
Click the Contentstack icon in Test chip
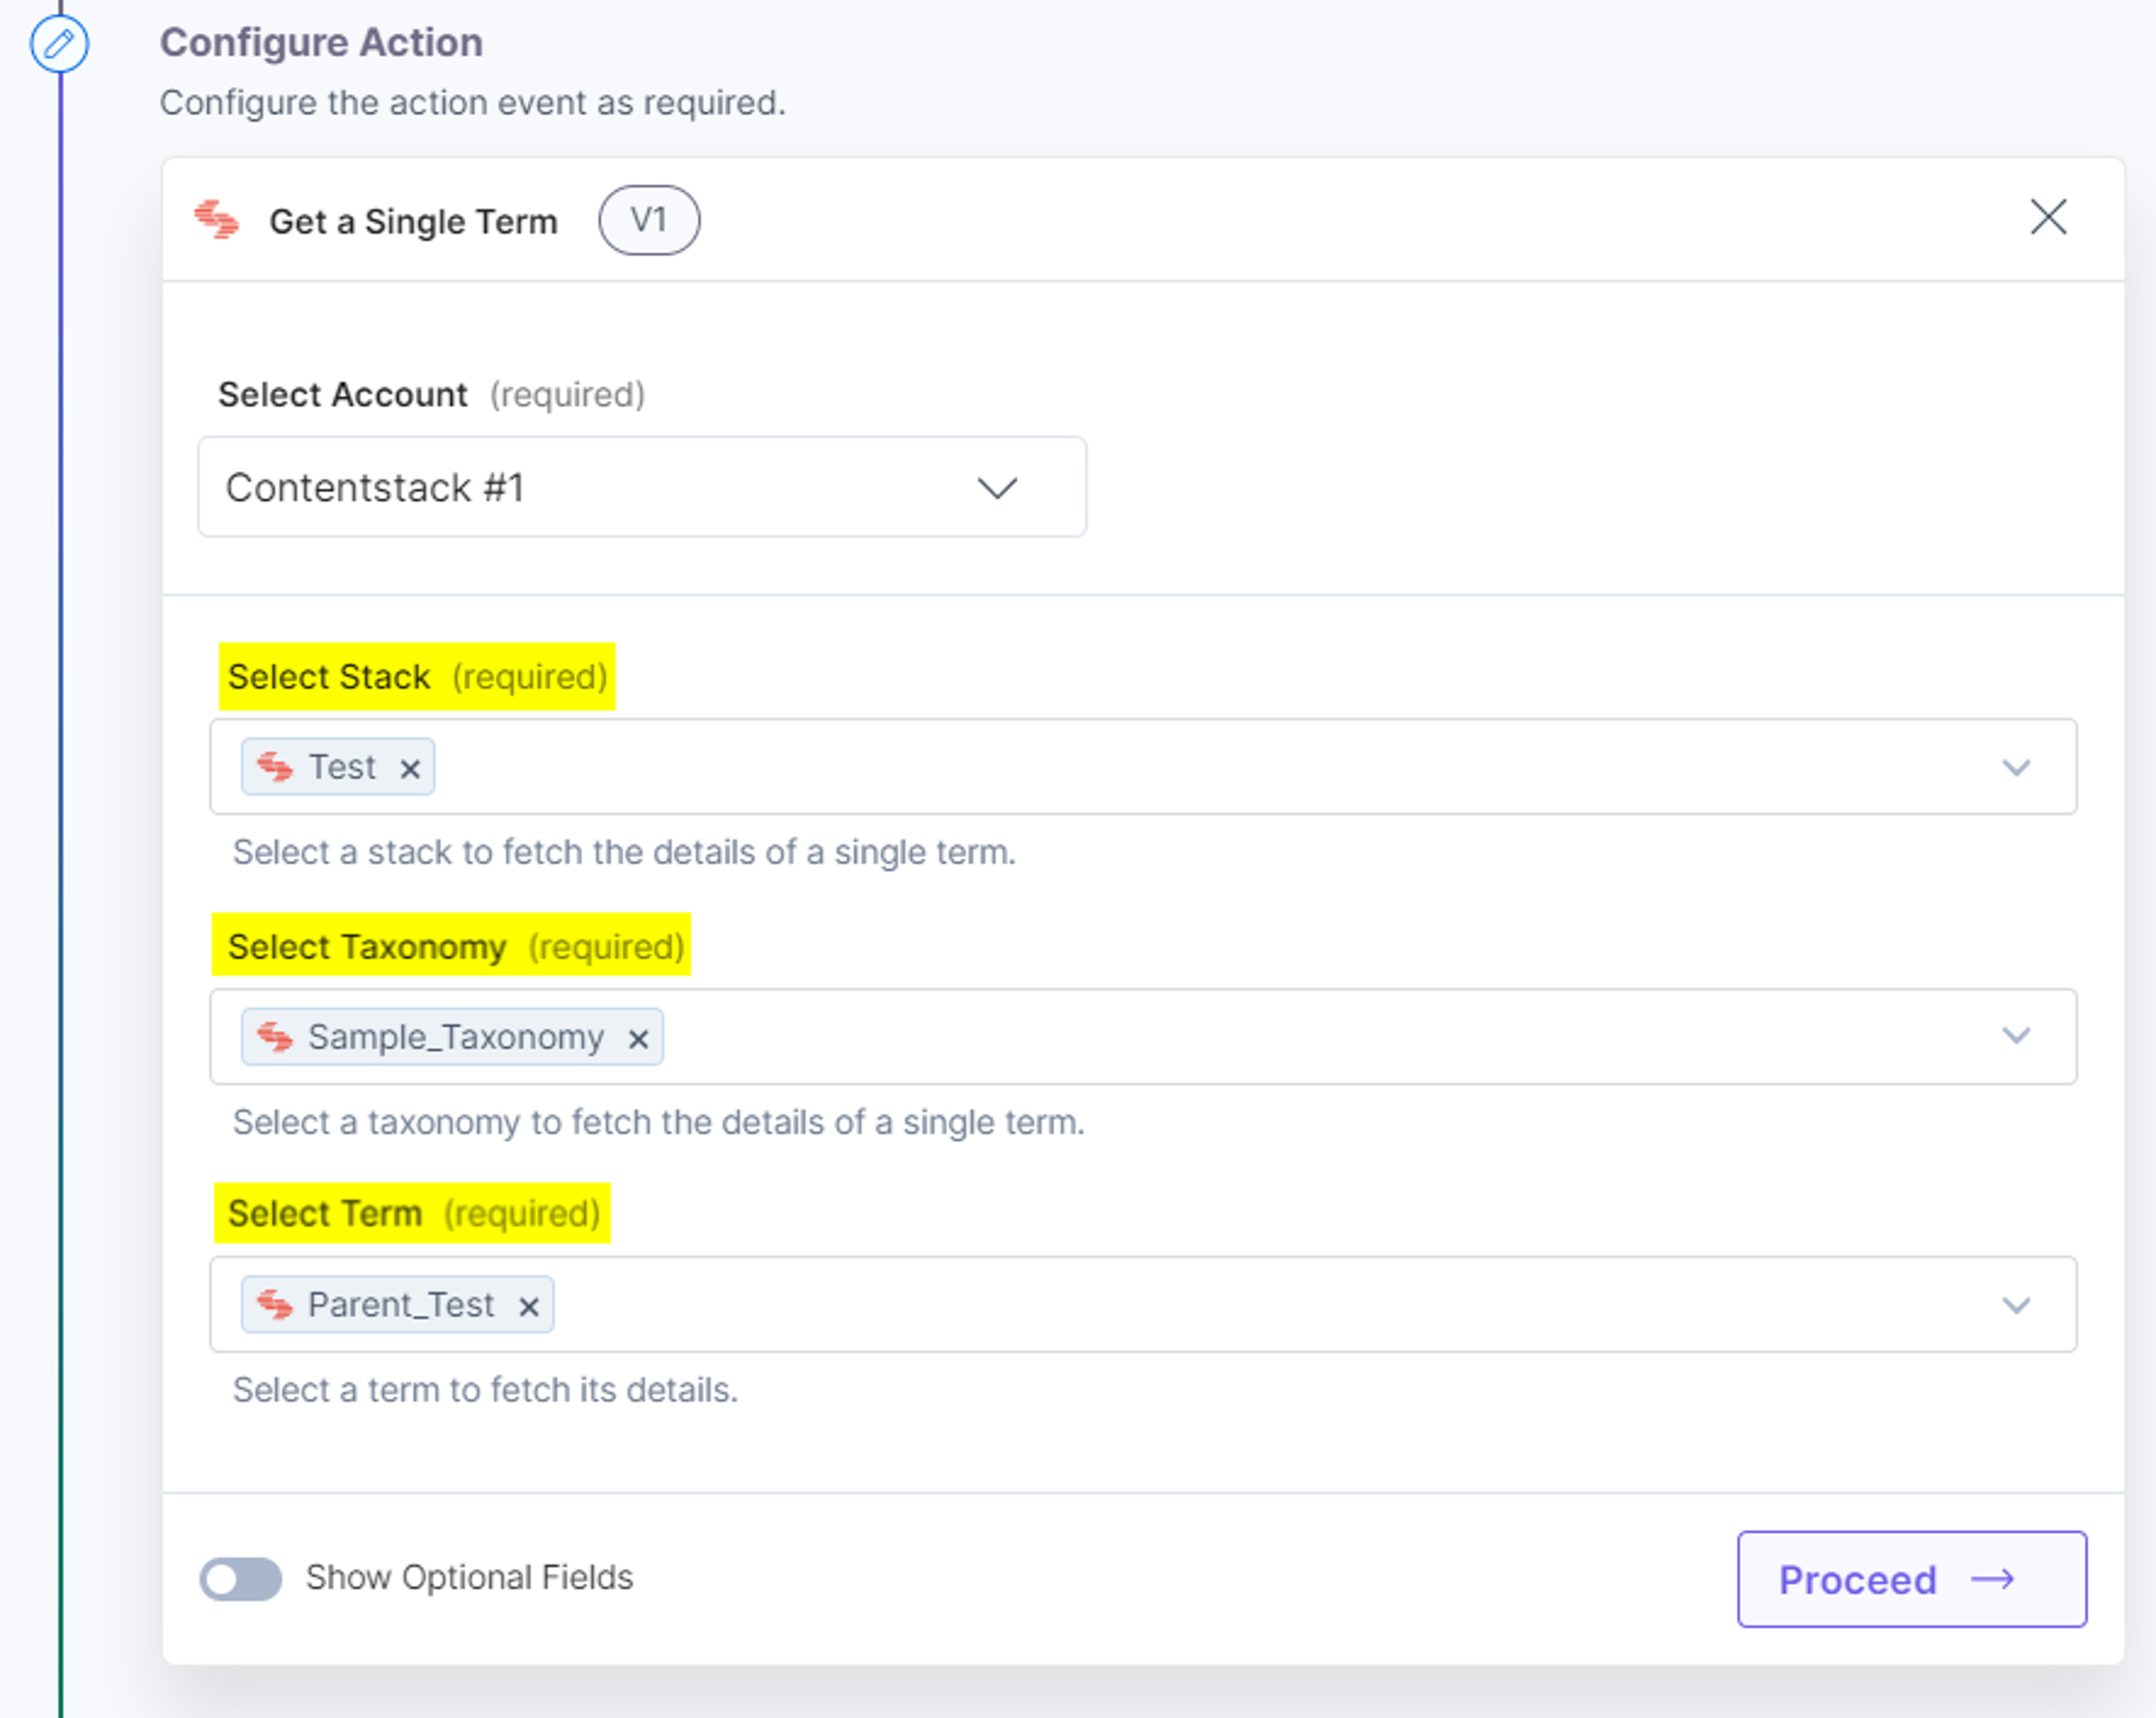click(x=275, y=767)
